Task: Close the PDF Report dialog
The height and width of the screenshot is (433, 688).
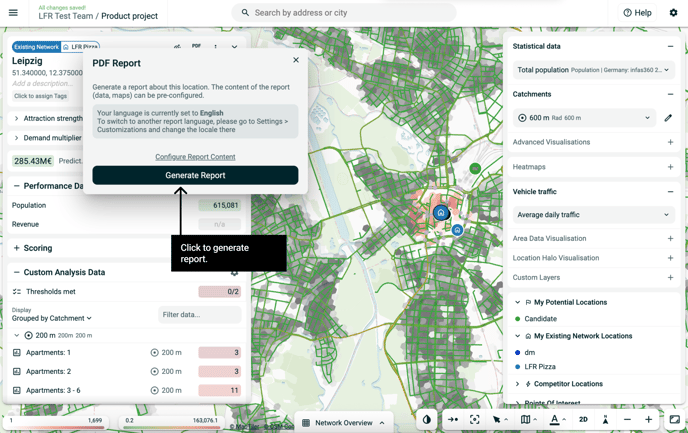Action: tap(296, 60)
